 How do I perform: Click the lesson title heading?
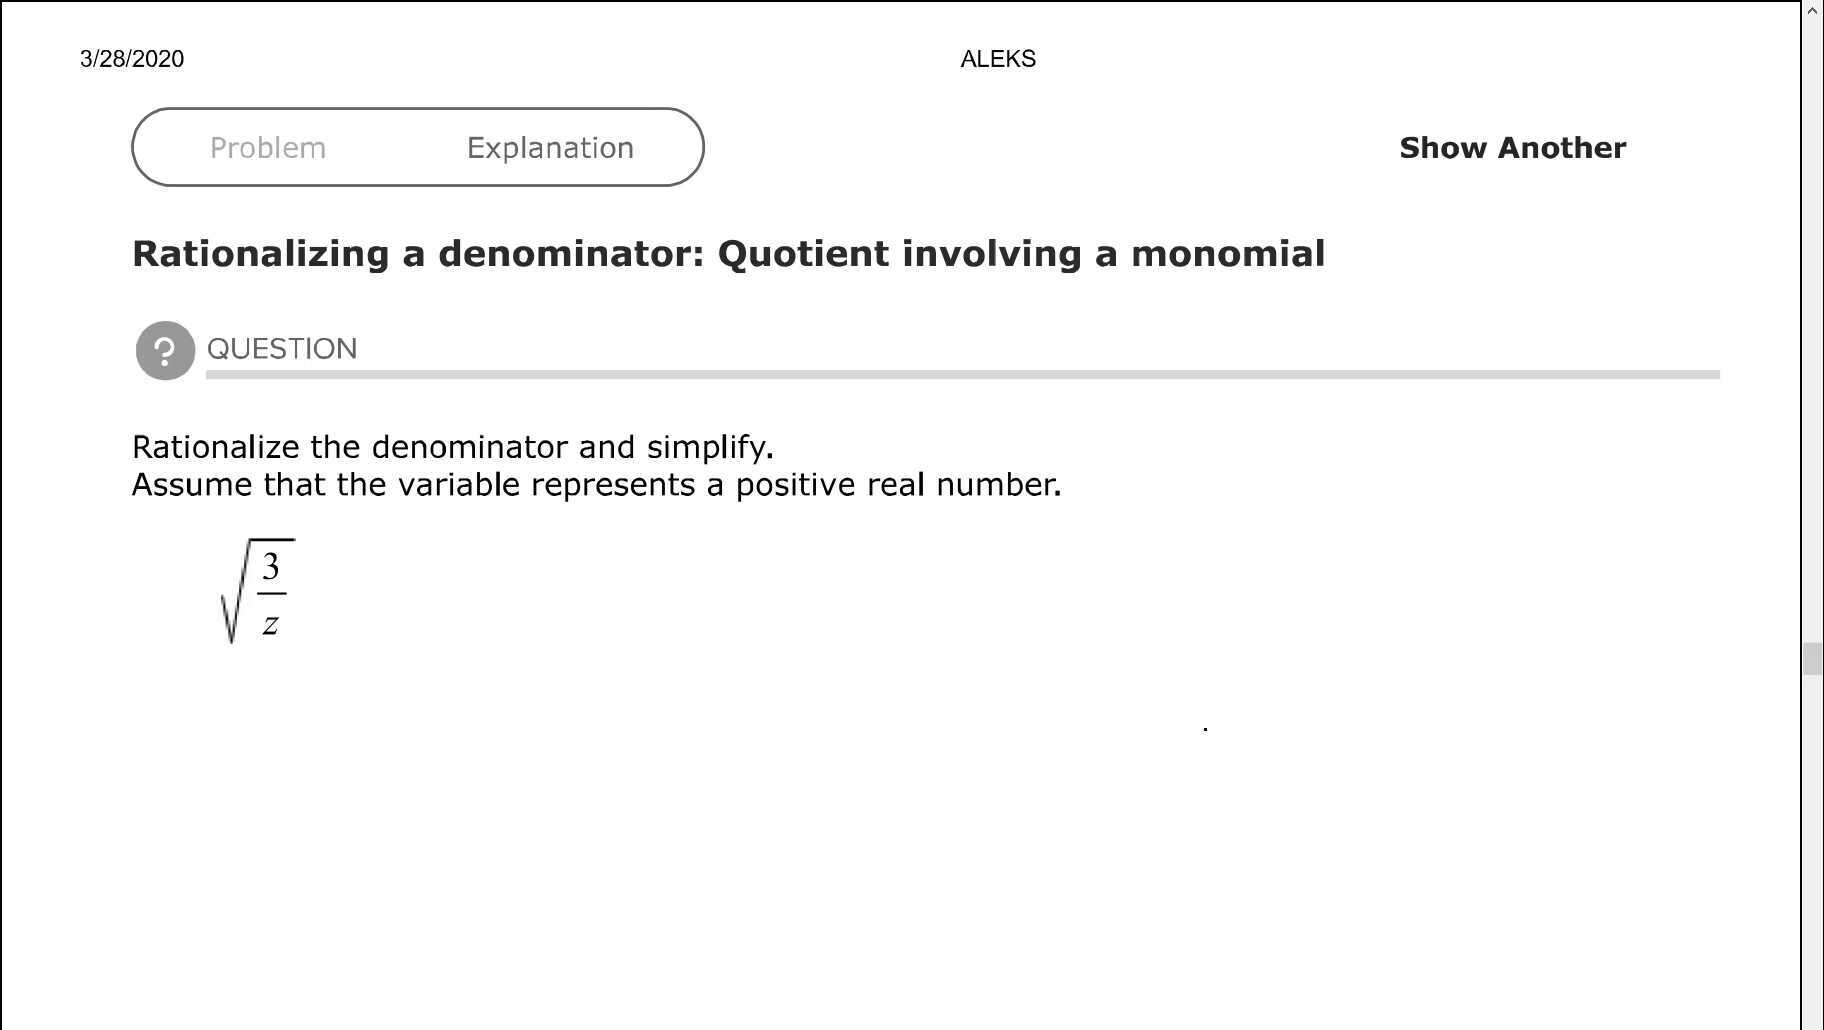click(x=728, y=253)
